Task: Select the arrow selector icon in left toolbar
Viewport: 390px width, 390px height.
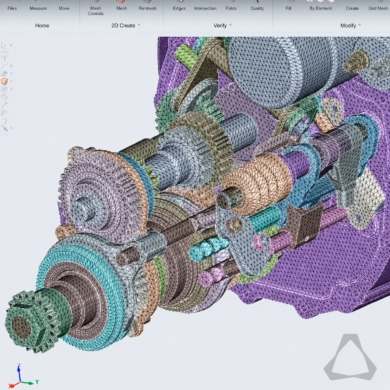Action: (x=4, y=46)
